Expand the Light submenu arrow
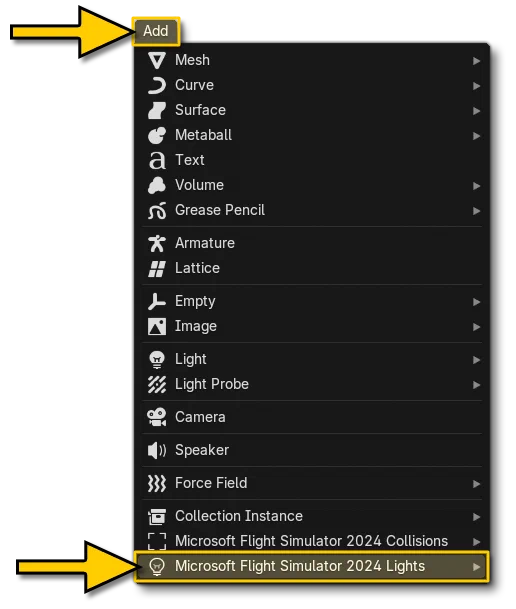Viewport: 516px width, 609px height. pos(476,360)
